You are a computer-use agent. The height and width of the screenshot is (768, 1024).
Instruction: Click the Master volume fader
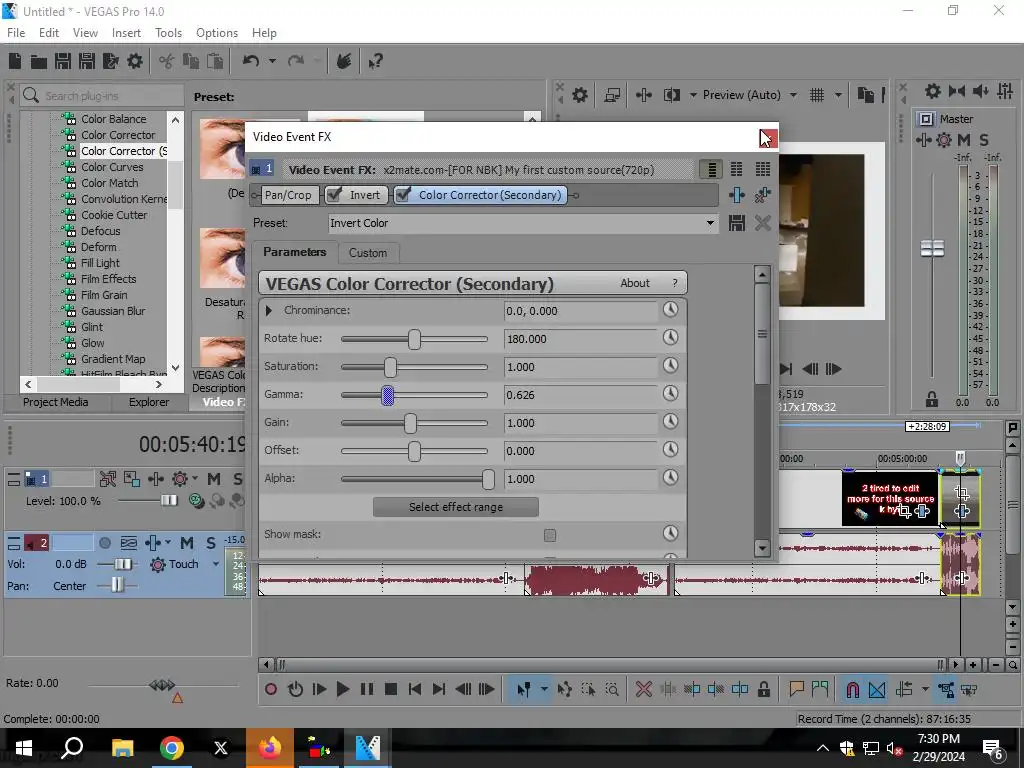(932, 248)
